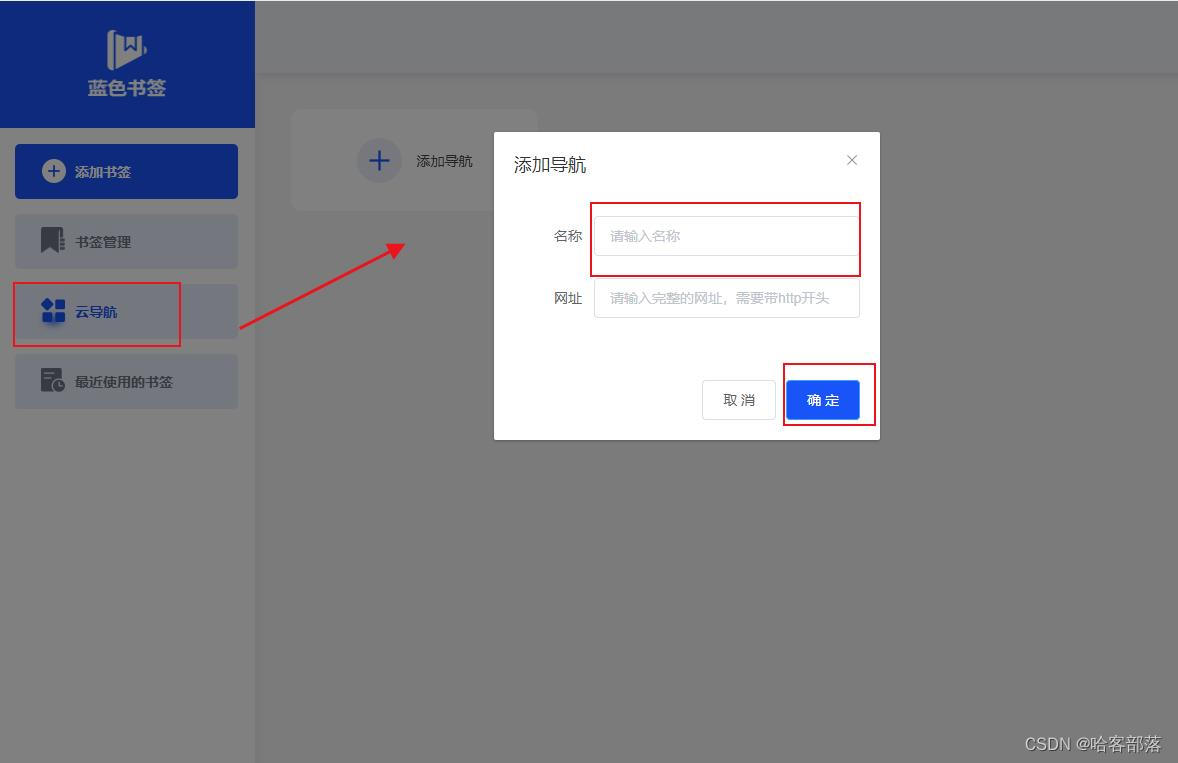Open 最近使用的书签 menu item
The height and width of the screenshot is (763, 1178).
[126, 382]
